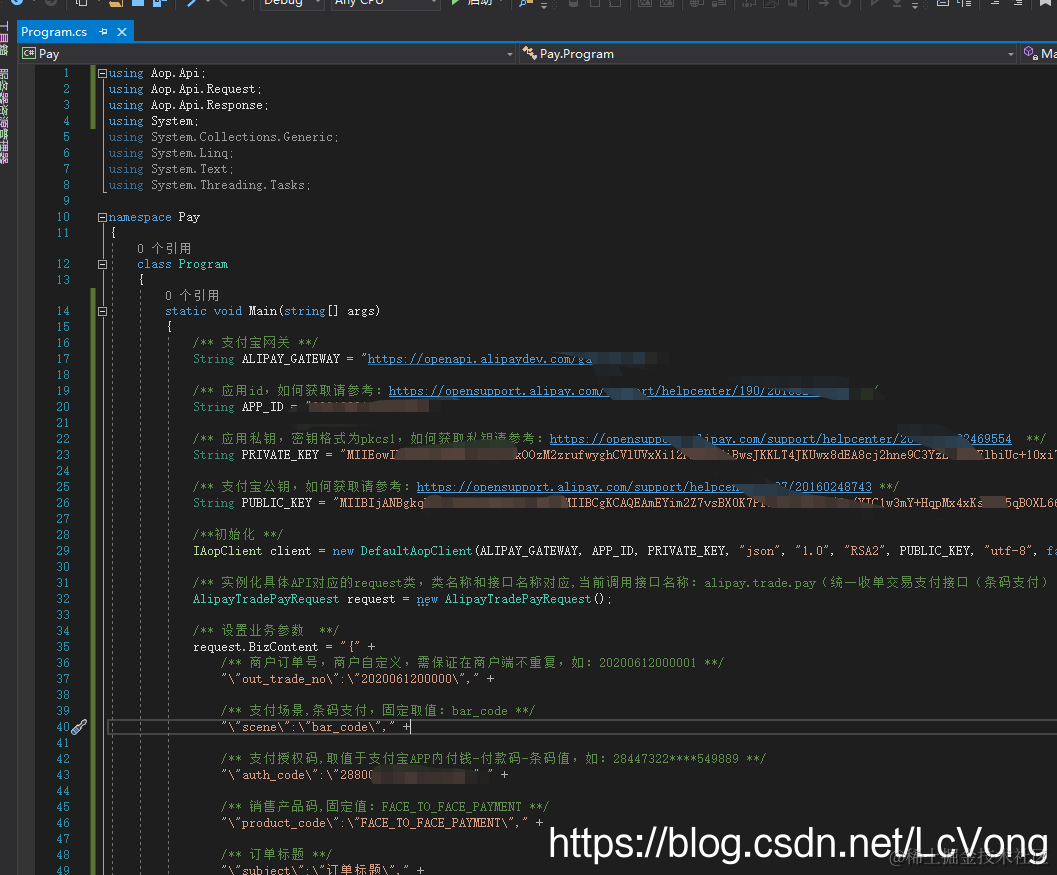Click "using Aop.Api.Request;" on line 2
Image resolution: width=1057 pixels, height=875 pixels.
(185, 89)
